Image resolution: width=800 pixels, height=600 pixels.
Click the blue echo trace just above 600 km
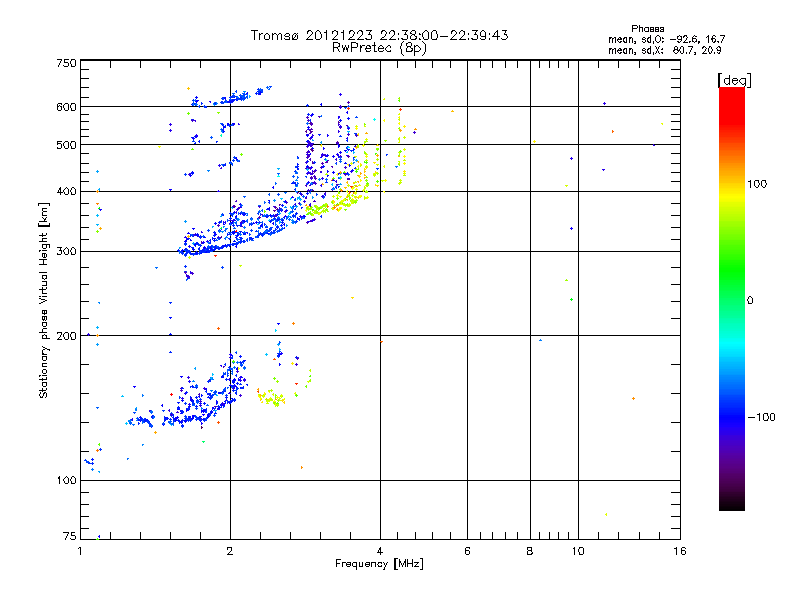[x=232, y=97]
